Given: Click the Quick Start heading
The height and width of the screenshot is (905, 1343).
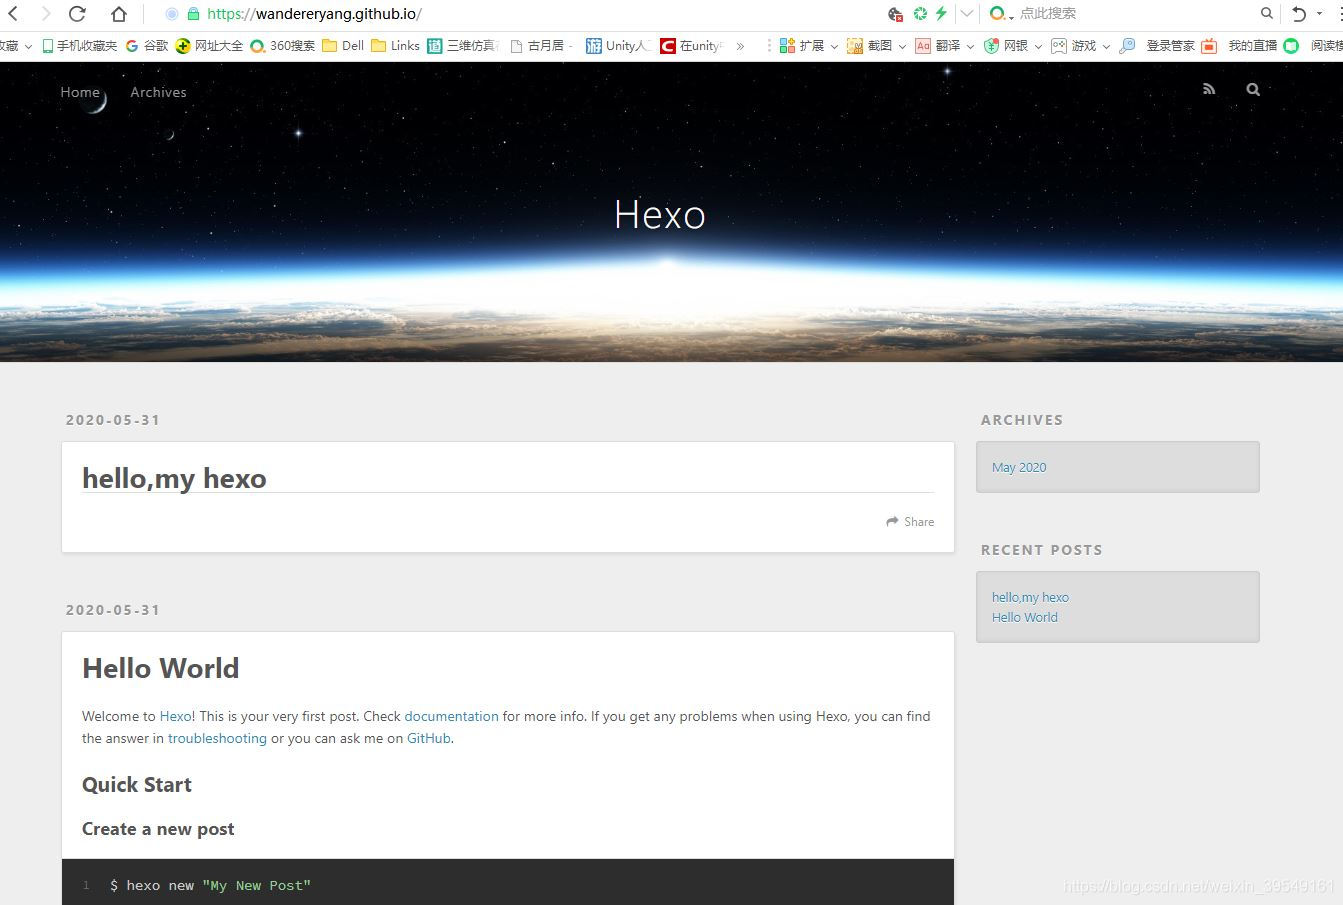Looking at the screenshot, I should pos(137,785).
